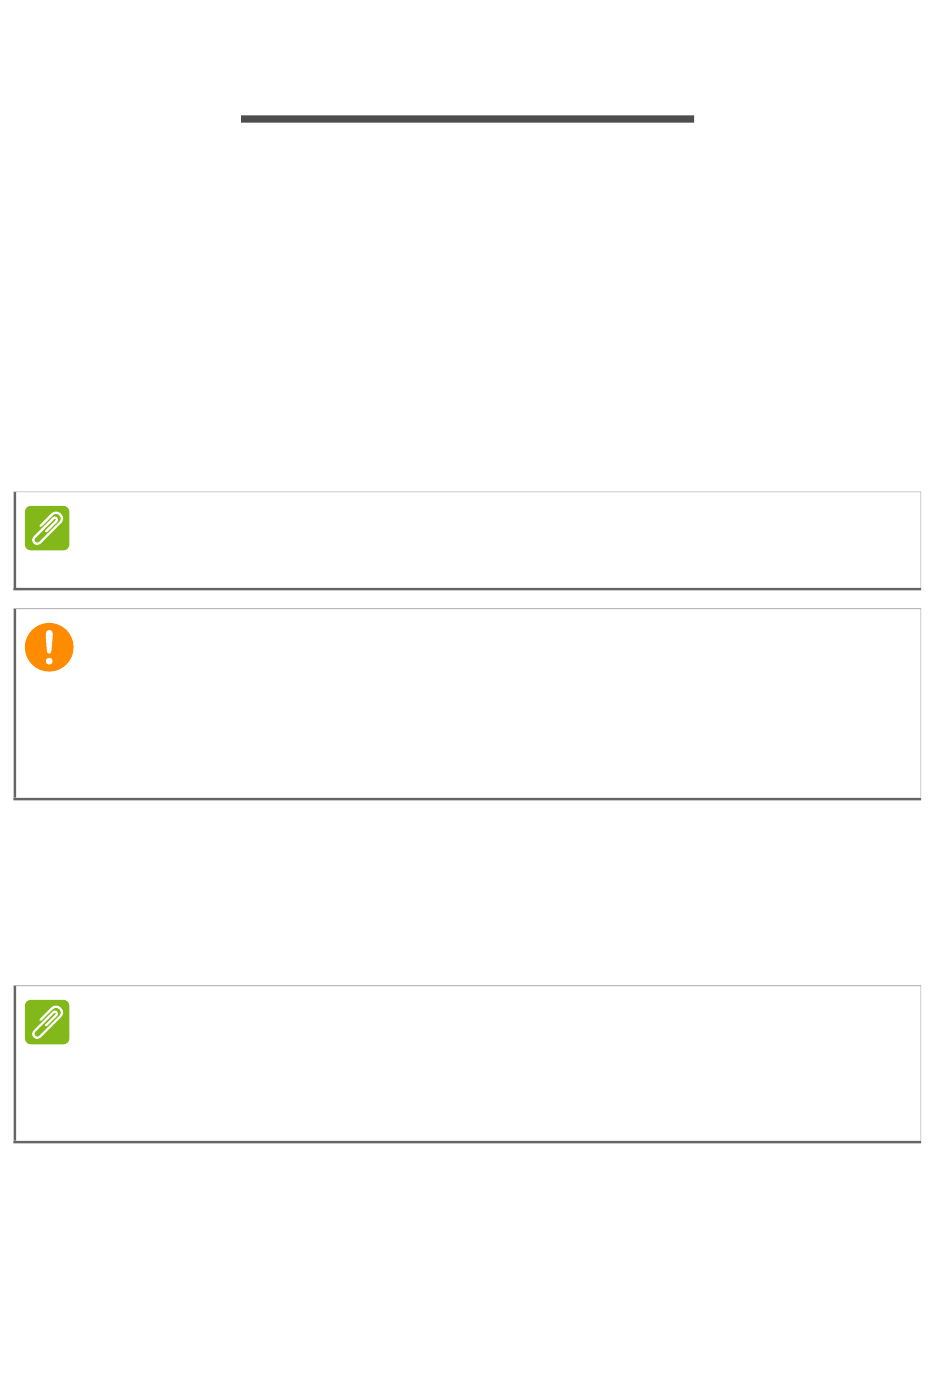Click the top border of the upper note box
Screen dimensions: 950x1381
(x=467, y=492)
